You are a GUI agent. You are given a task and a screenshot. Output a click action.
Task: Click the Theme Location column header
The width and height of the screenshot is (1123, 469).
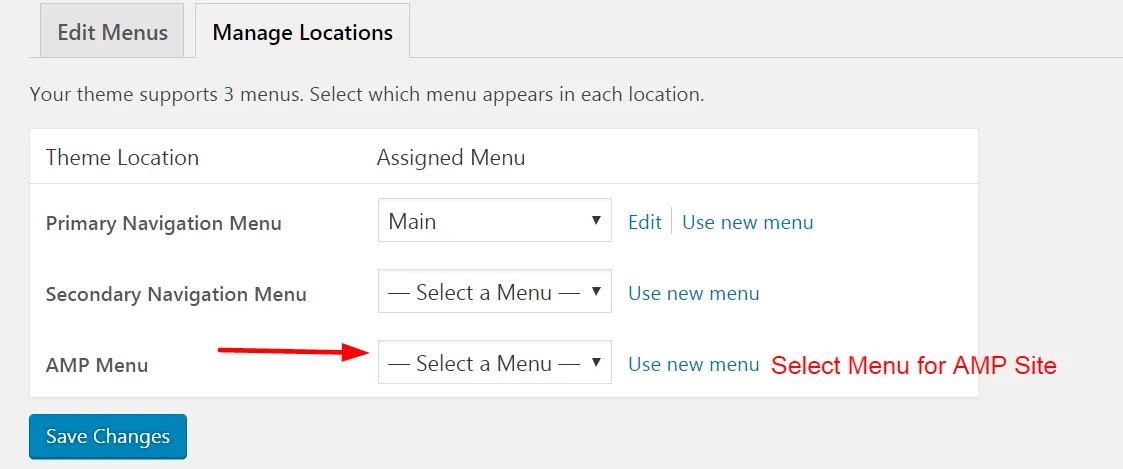pyautogui.click(x=122, y=158)
